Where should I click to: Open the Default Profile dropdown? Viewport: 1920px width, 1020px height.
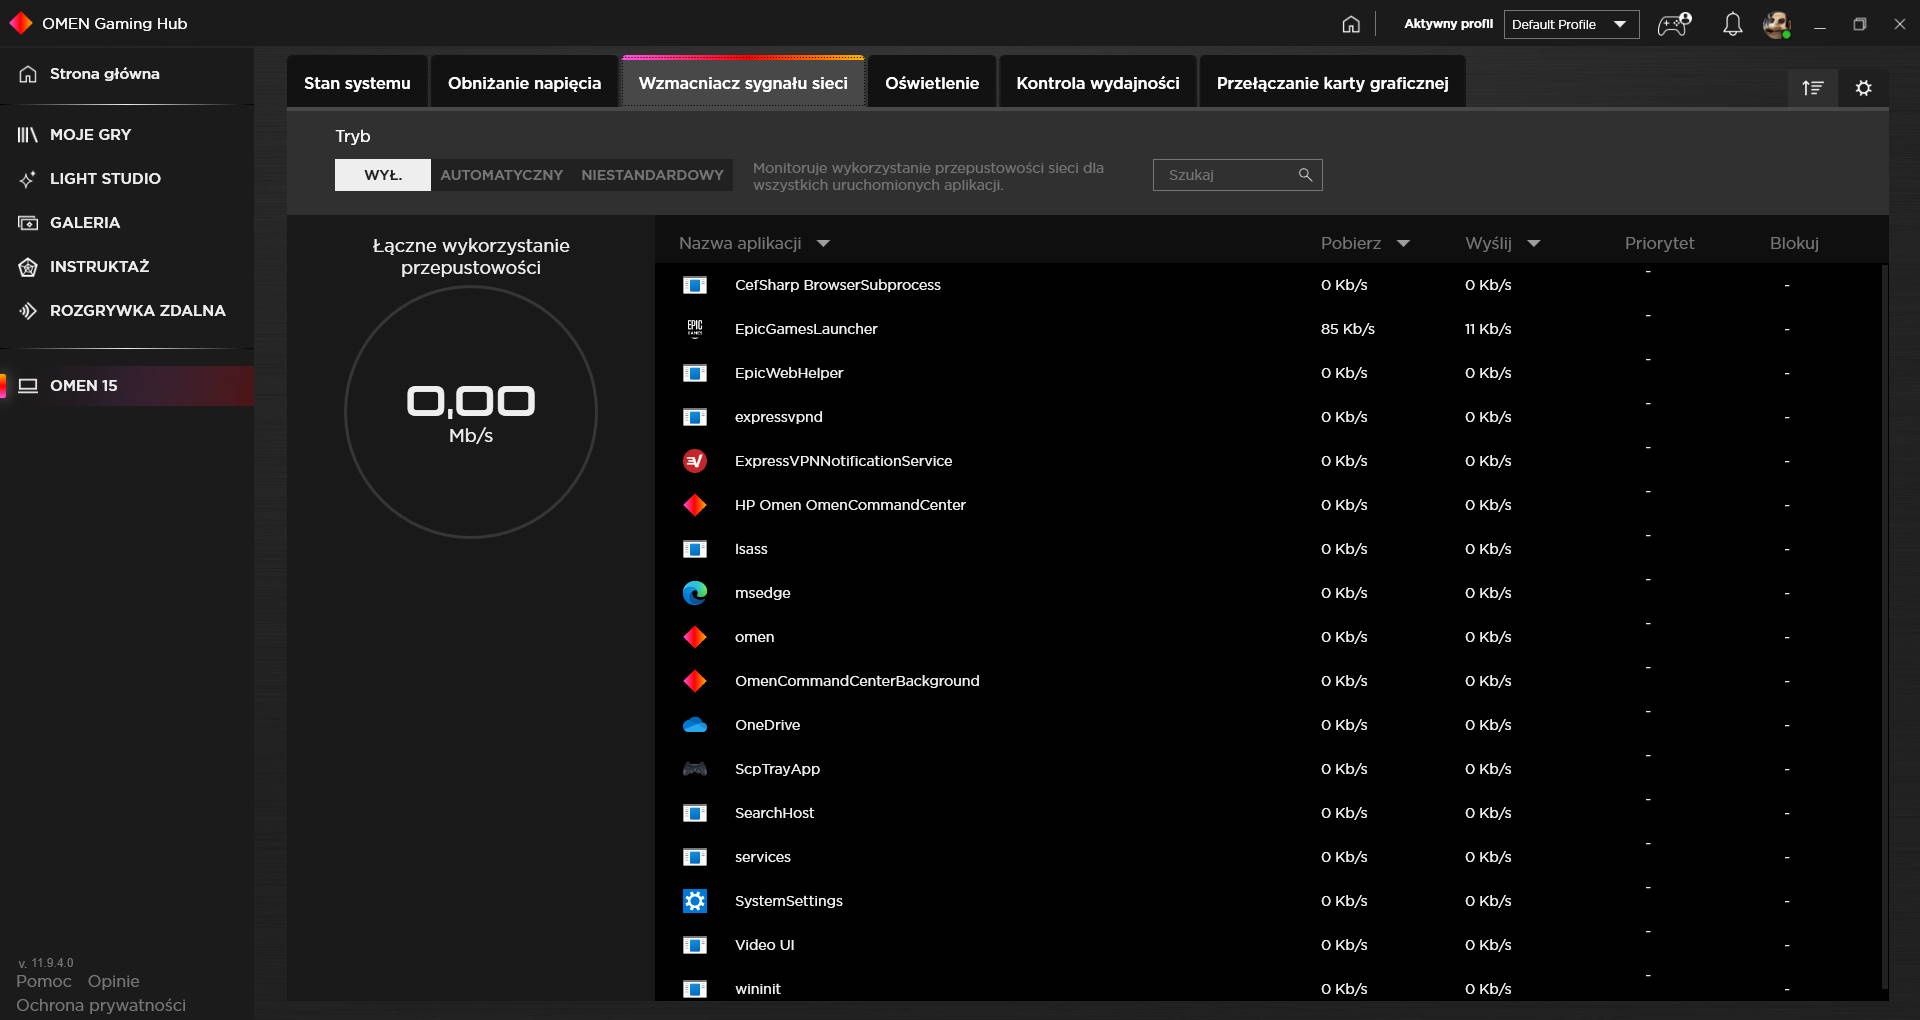[1571, 24]
